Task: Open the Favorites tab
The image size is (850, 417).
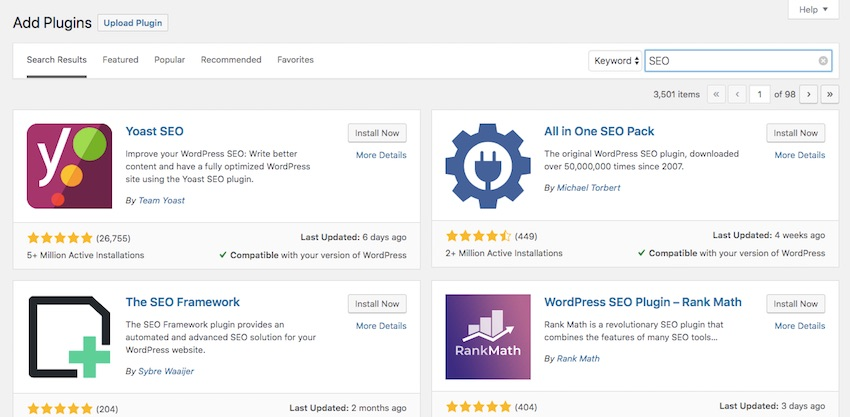Action: click(x=295, y=60)
